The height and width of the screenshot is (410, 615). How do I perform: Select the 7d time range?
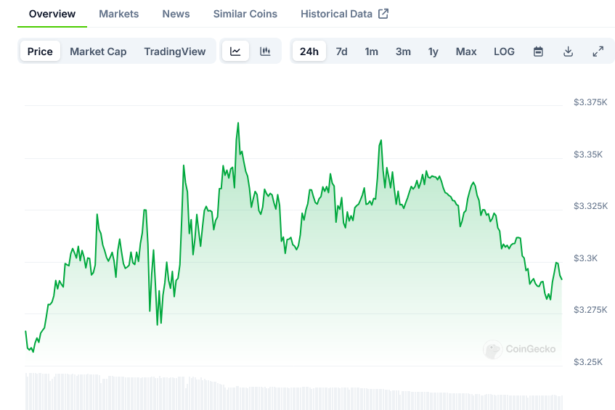341,51
